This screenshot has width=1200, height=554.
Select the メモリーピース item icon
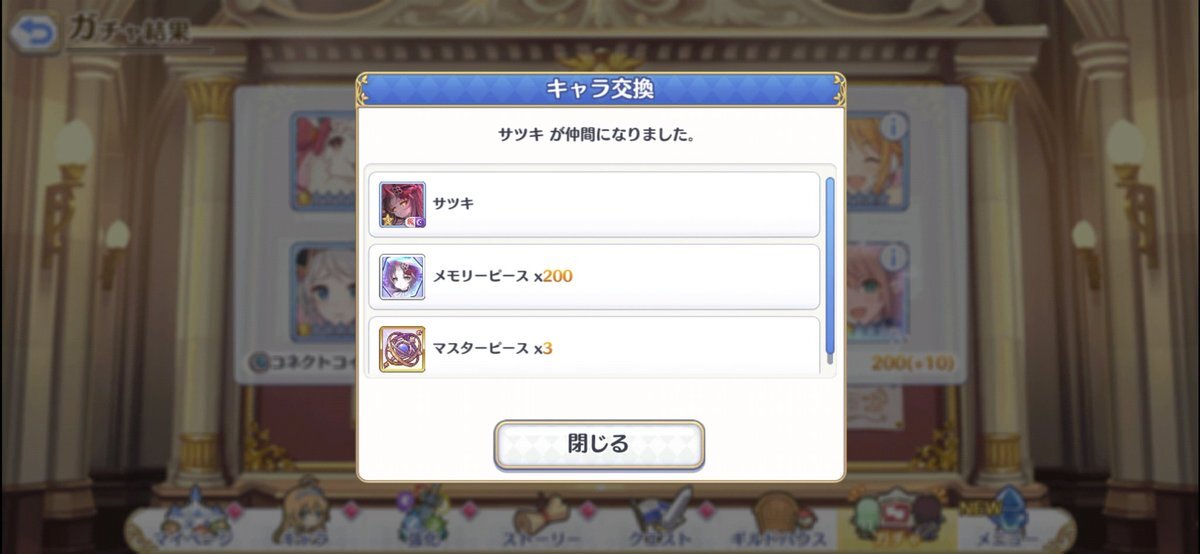click(x=402, y=276)
